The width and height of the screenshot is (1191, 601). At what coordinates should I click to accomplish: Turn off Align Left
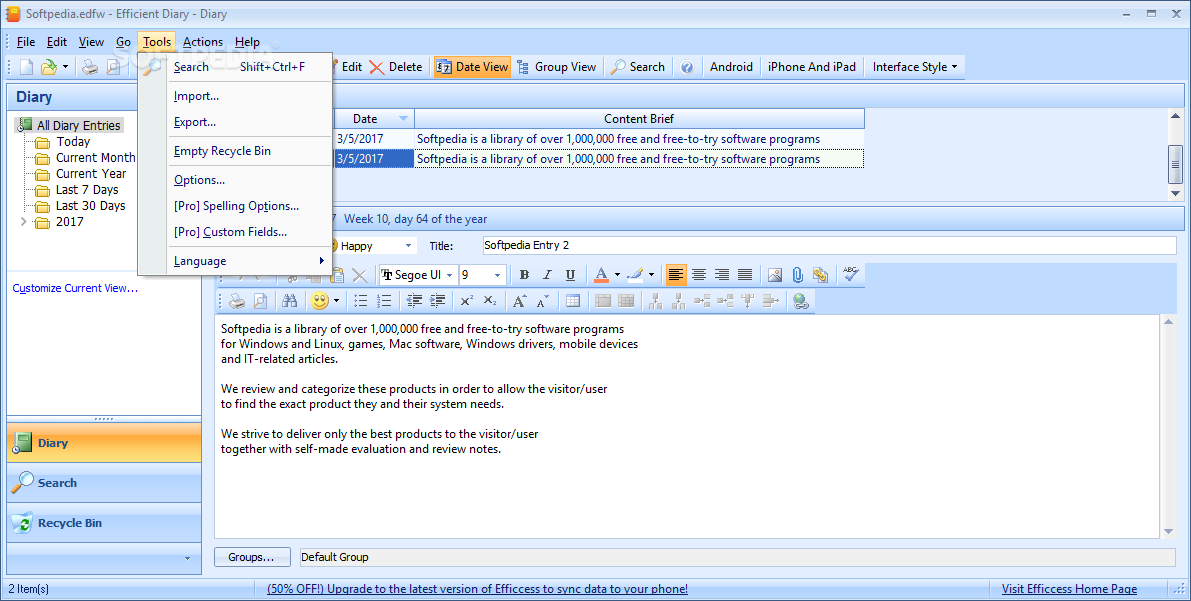coord(675,275)
